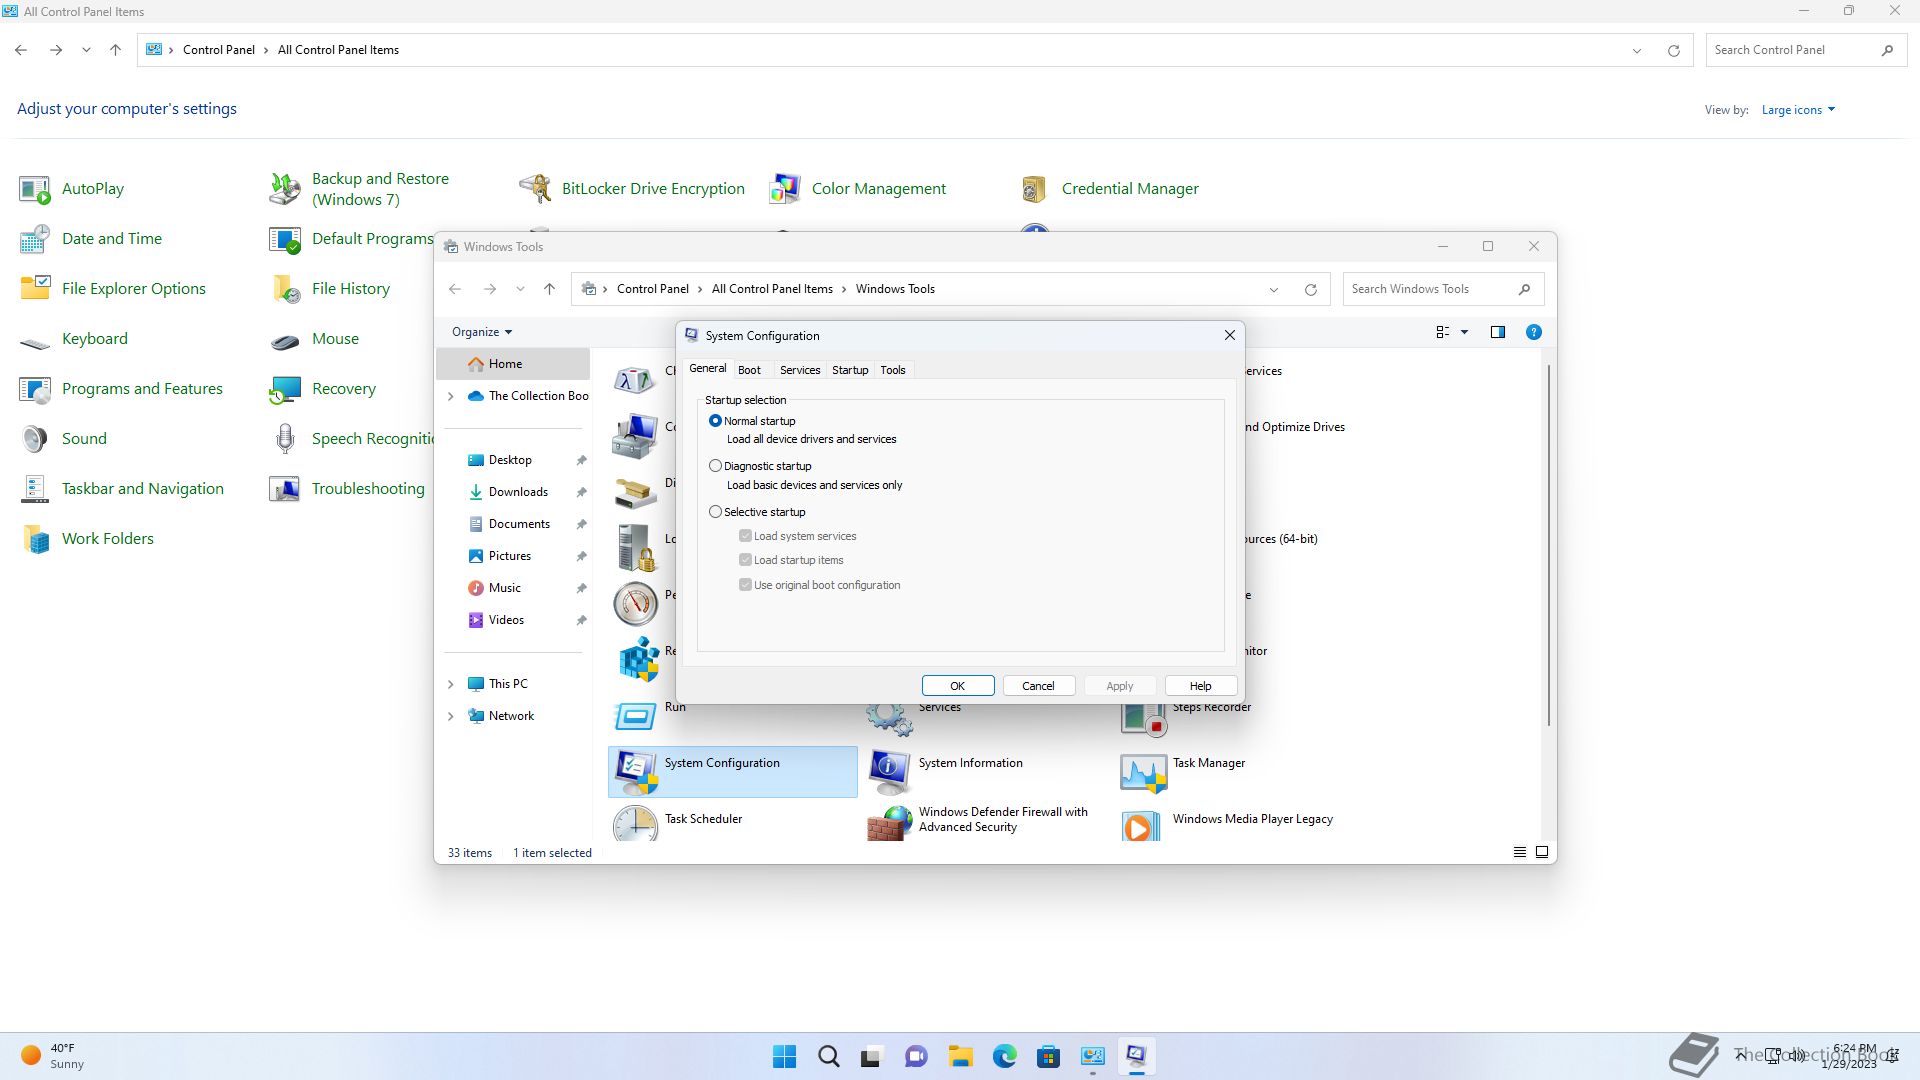The height and width of the screenshot is (1080, 1920).
Task: Click Help in System Configuration
Action: tap(1200, 686)
